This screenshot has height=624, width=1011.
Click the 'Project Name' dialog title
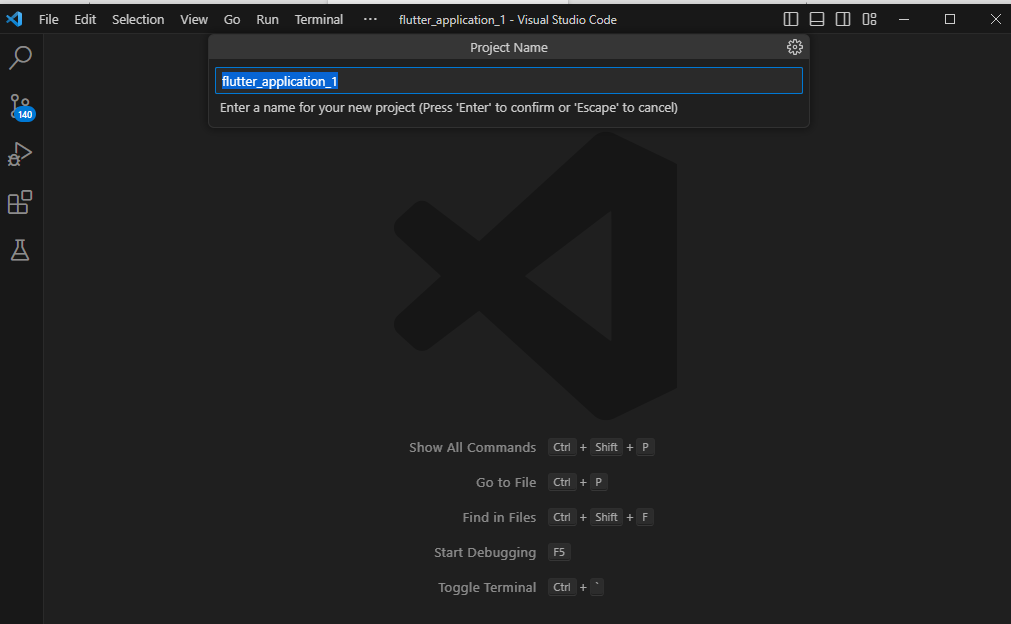click(x=509, y=48)
